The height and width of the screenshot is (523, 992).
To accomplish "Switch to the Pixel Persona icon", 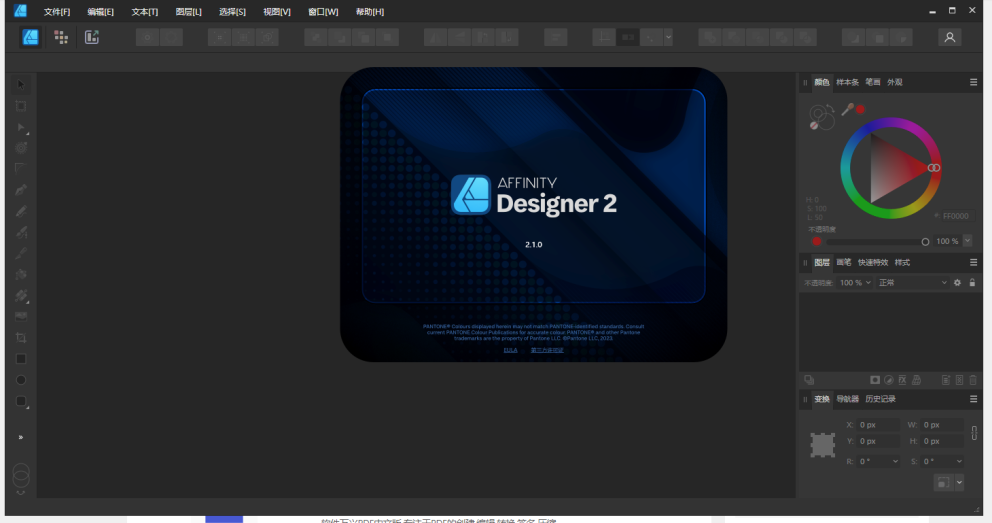I will [x=61, y=37].
